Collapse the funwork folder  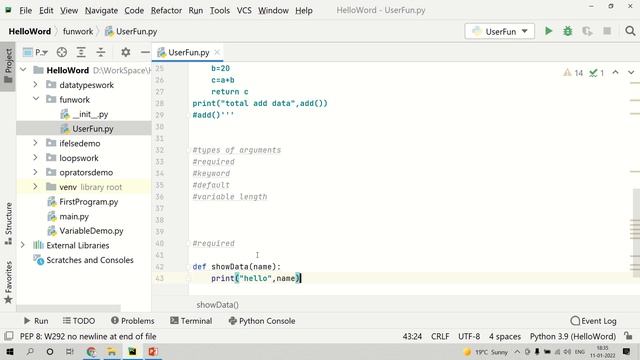(36, 99)
